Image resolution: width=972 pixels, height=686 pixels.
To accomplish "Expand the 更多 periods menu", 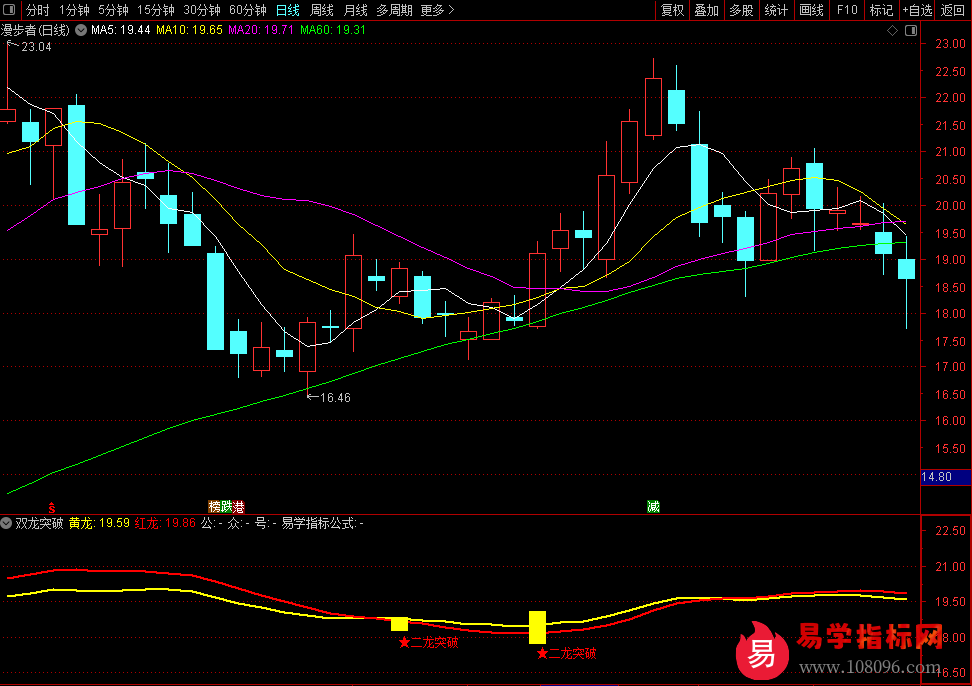I will click(437, 10).
